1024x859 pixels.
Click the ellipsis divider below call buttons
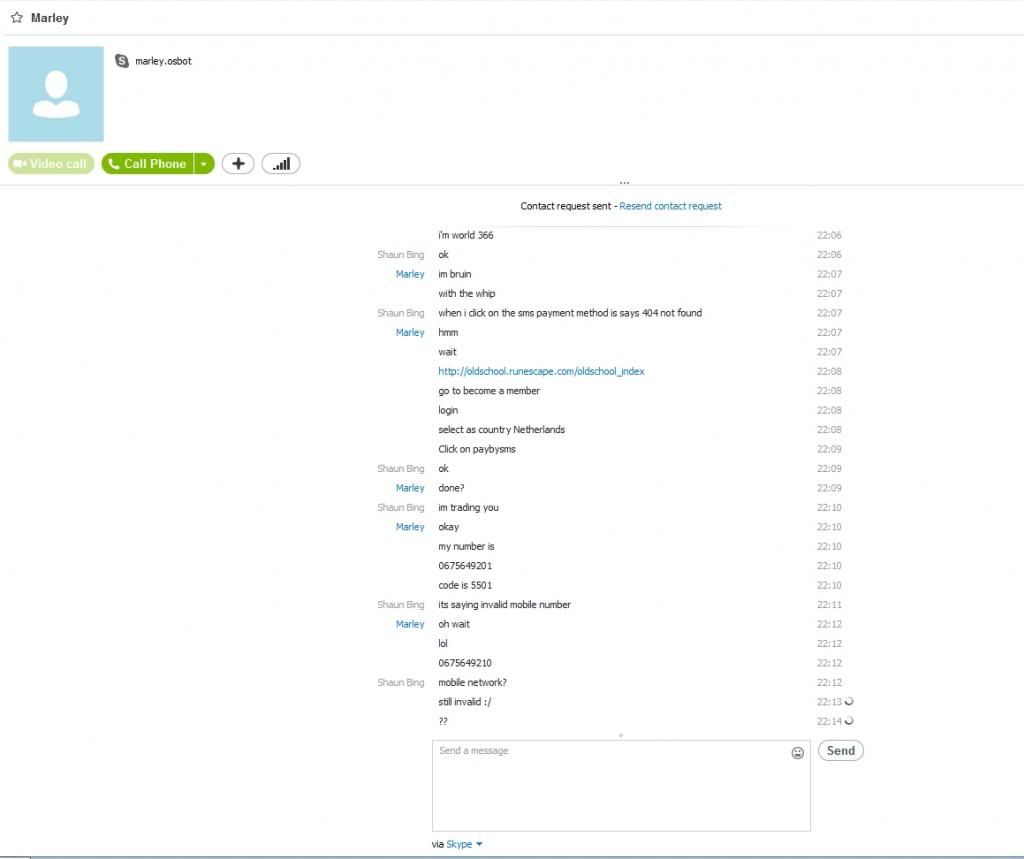(624, 183)
